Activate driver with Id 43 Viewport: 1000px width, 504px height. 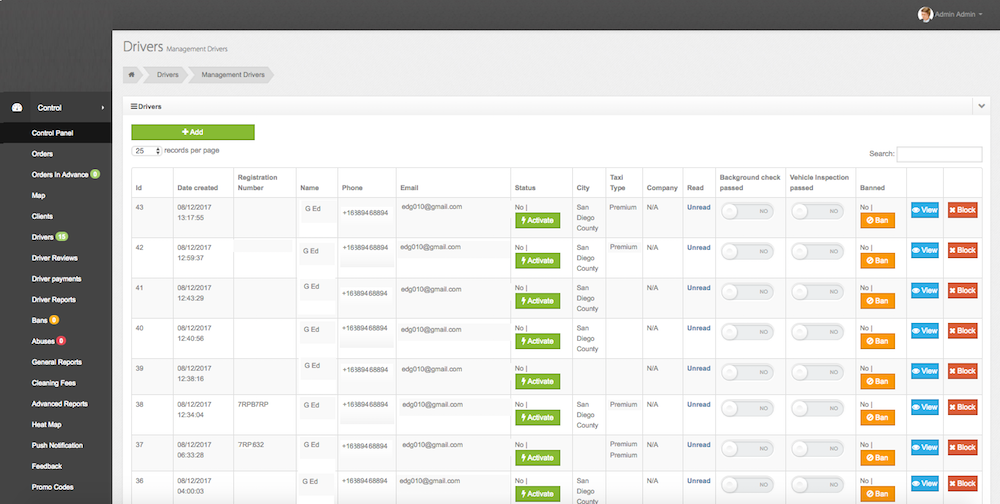coord(538,220)
